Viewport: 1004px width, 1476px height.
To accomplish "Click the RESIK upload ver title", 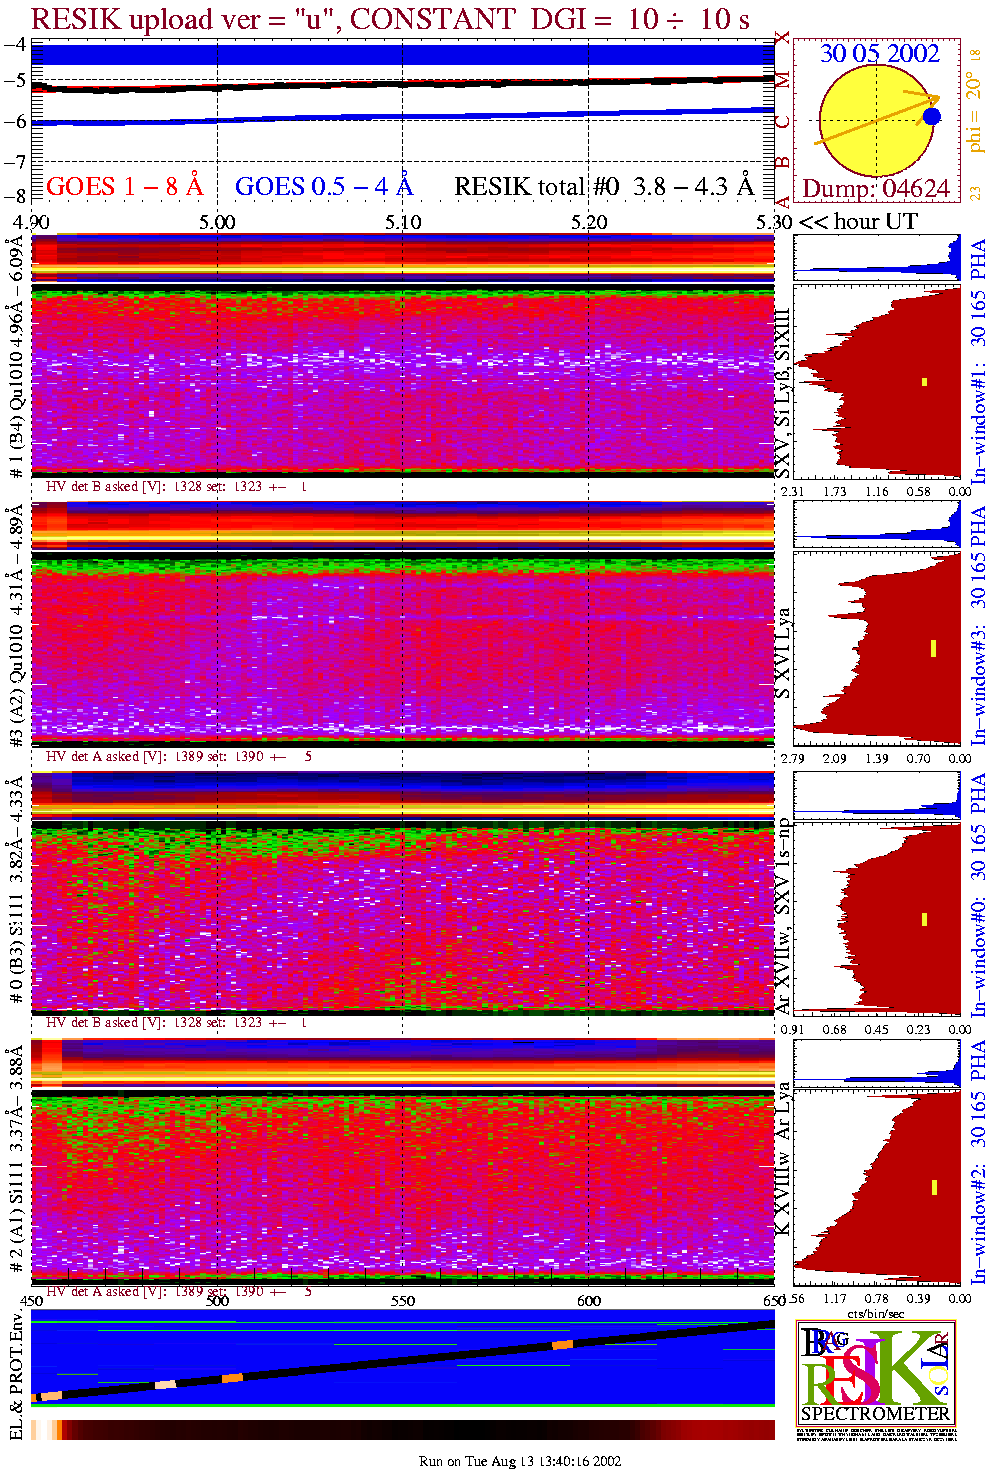I will (x=390, y=19).
